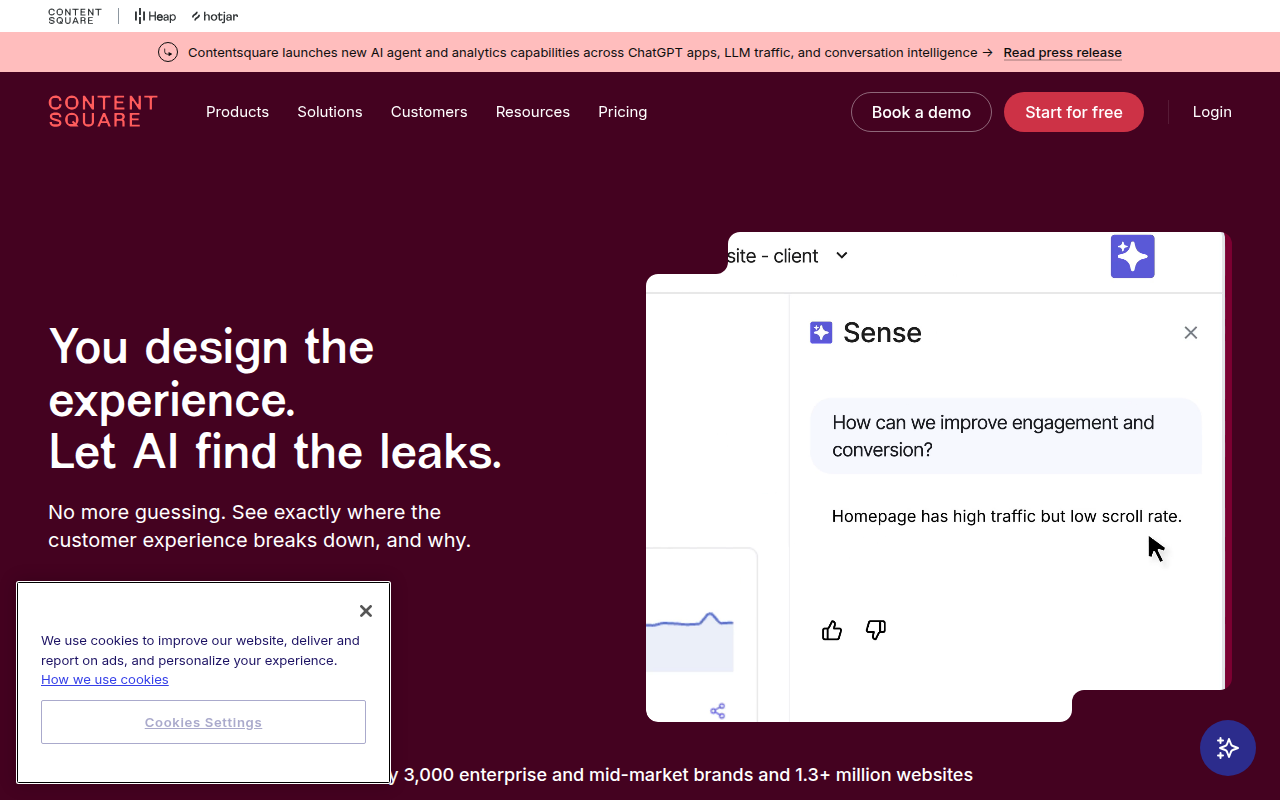This screenshot has height=800, width=1280.
Task: Go to the Pricing page
Action: point(623,112)
